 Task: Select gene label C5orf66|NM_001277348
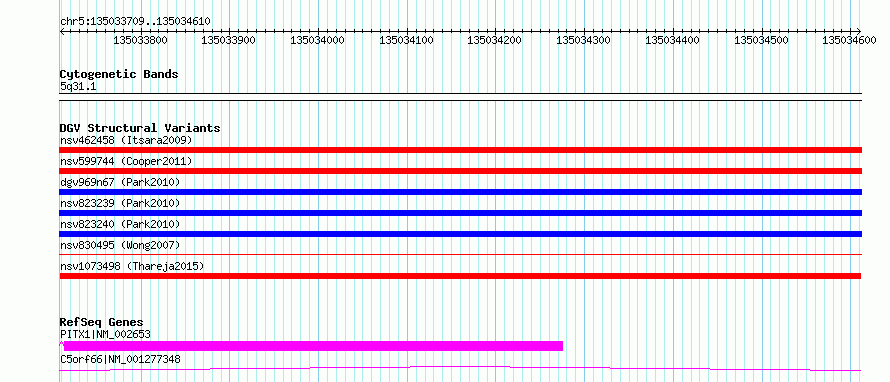click(x=120, y=359)
